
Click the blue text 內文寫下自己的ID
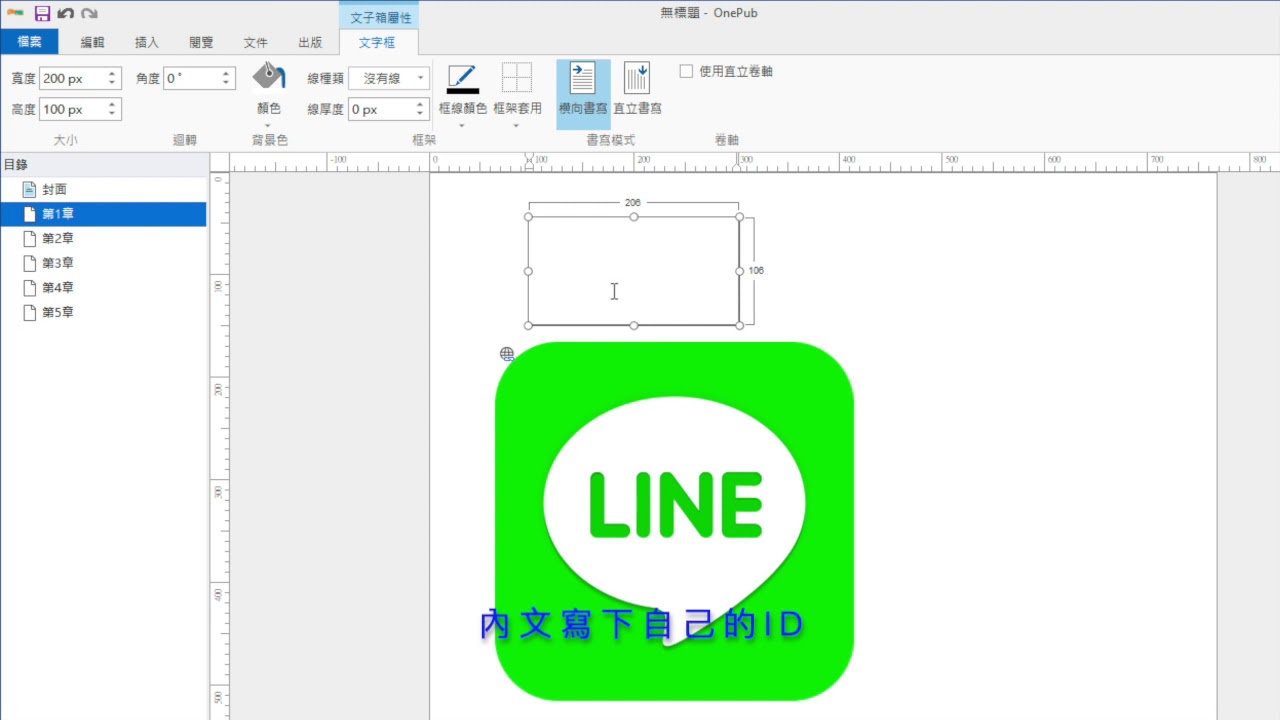[643, 625]
